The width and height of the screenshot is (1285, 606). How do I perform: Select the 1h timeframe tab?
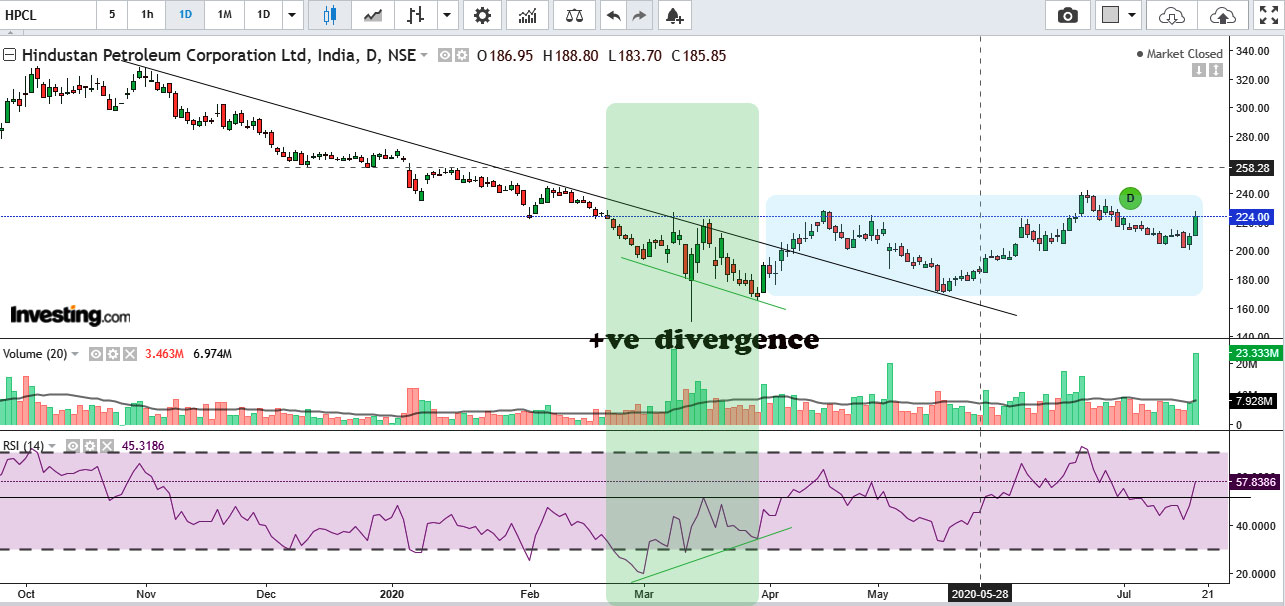tap(147, 15)
